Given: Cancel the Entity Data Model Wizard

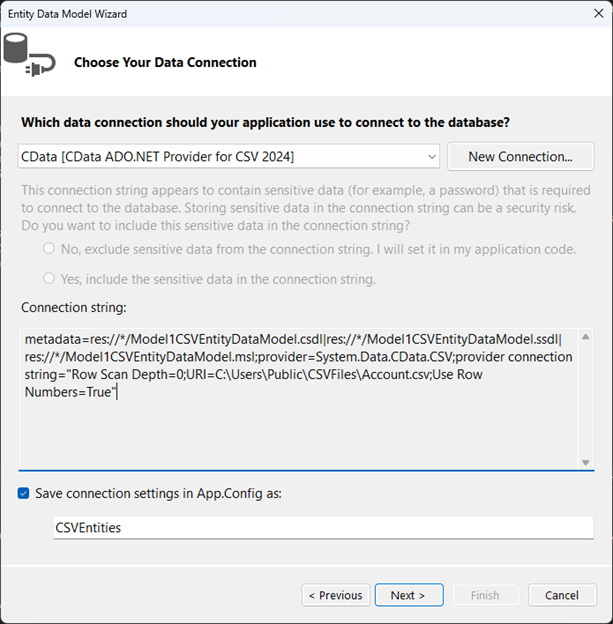Looking at the screenshot, I should tap(562, 595).
